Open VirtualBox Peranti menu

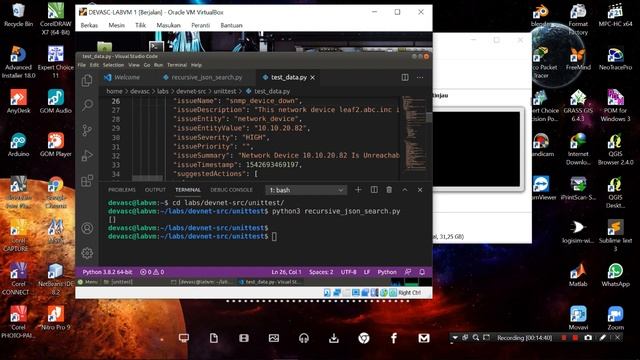[x=200, y=25]
